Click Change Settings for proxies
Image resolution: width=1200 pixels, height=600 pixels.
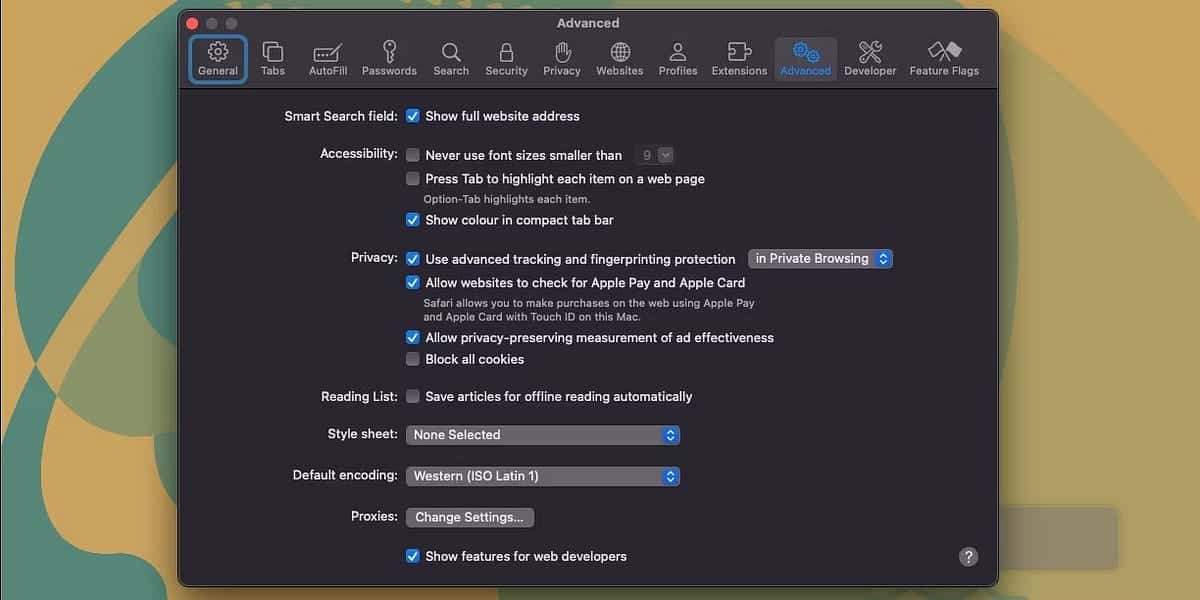[470, 517]
